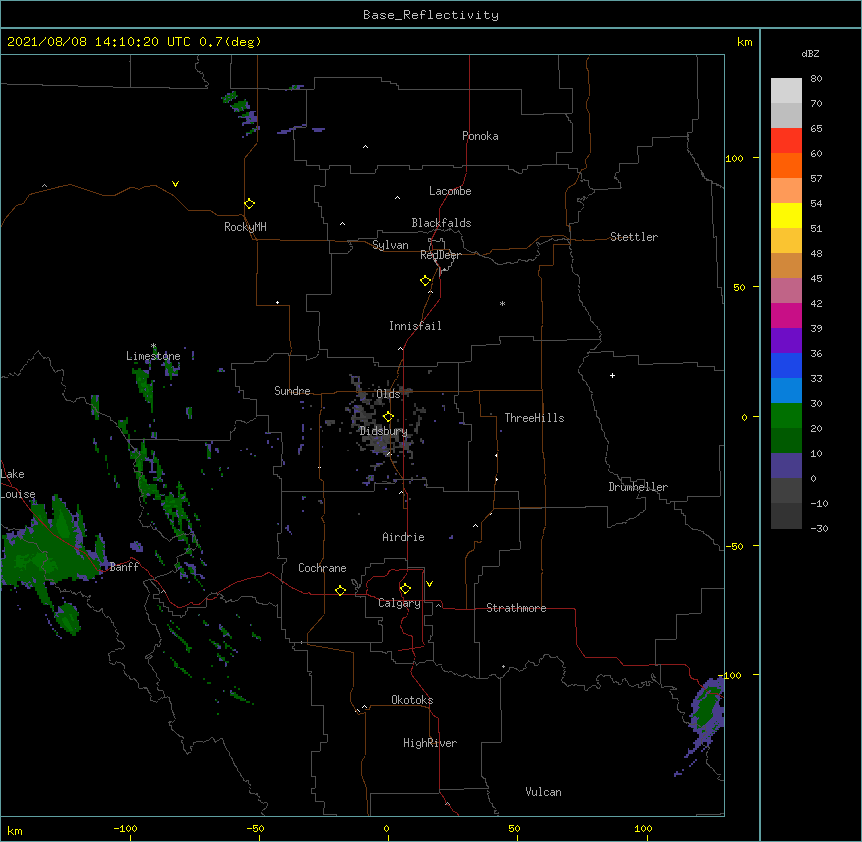862x842 pixels.
Task: Select the timestamp 2021/08/08 14:10:20 UTC
Action: tap(98, 42)
